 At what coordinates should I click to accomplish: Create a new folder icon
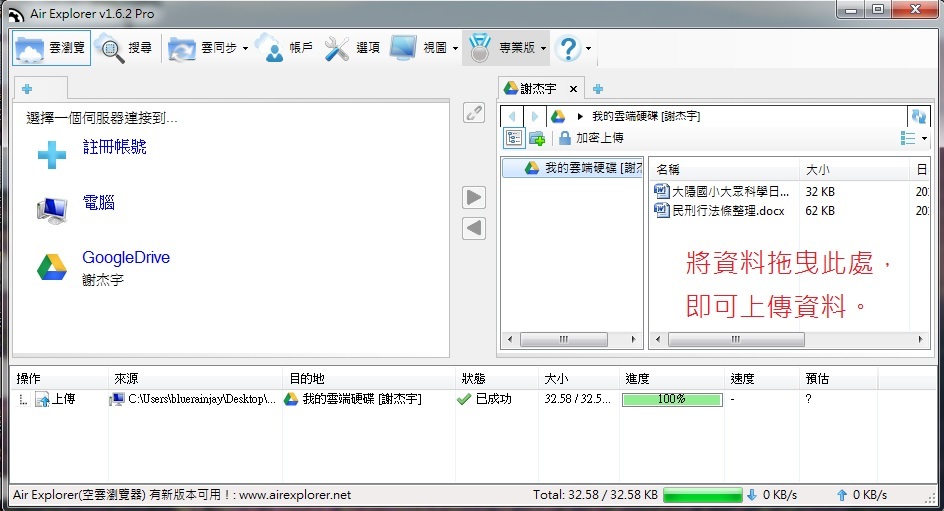pyautogui.click(x=536, y=138)
